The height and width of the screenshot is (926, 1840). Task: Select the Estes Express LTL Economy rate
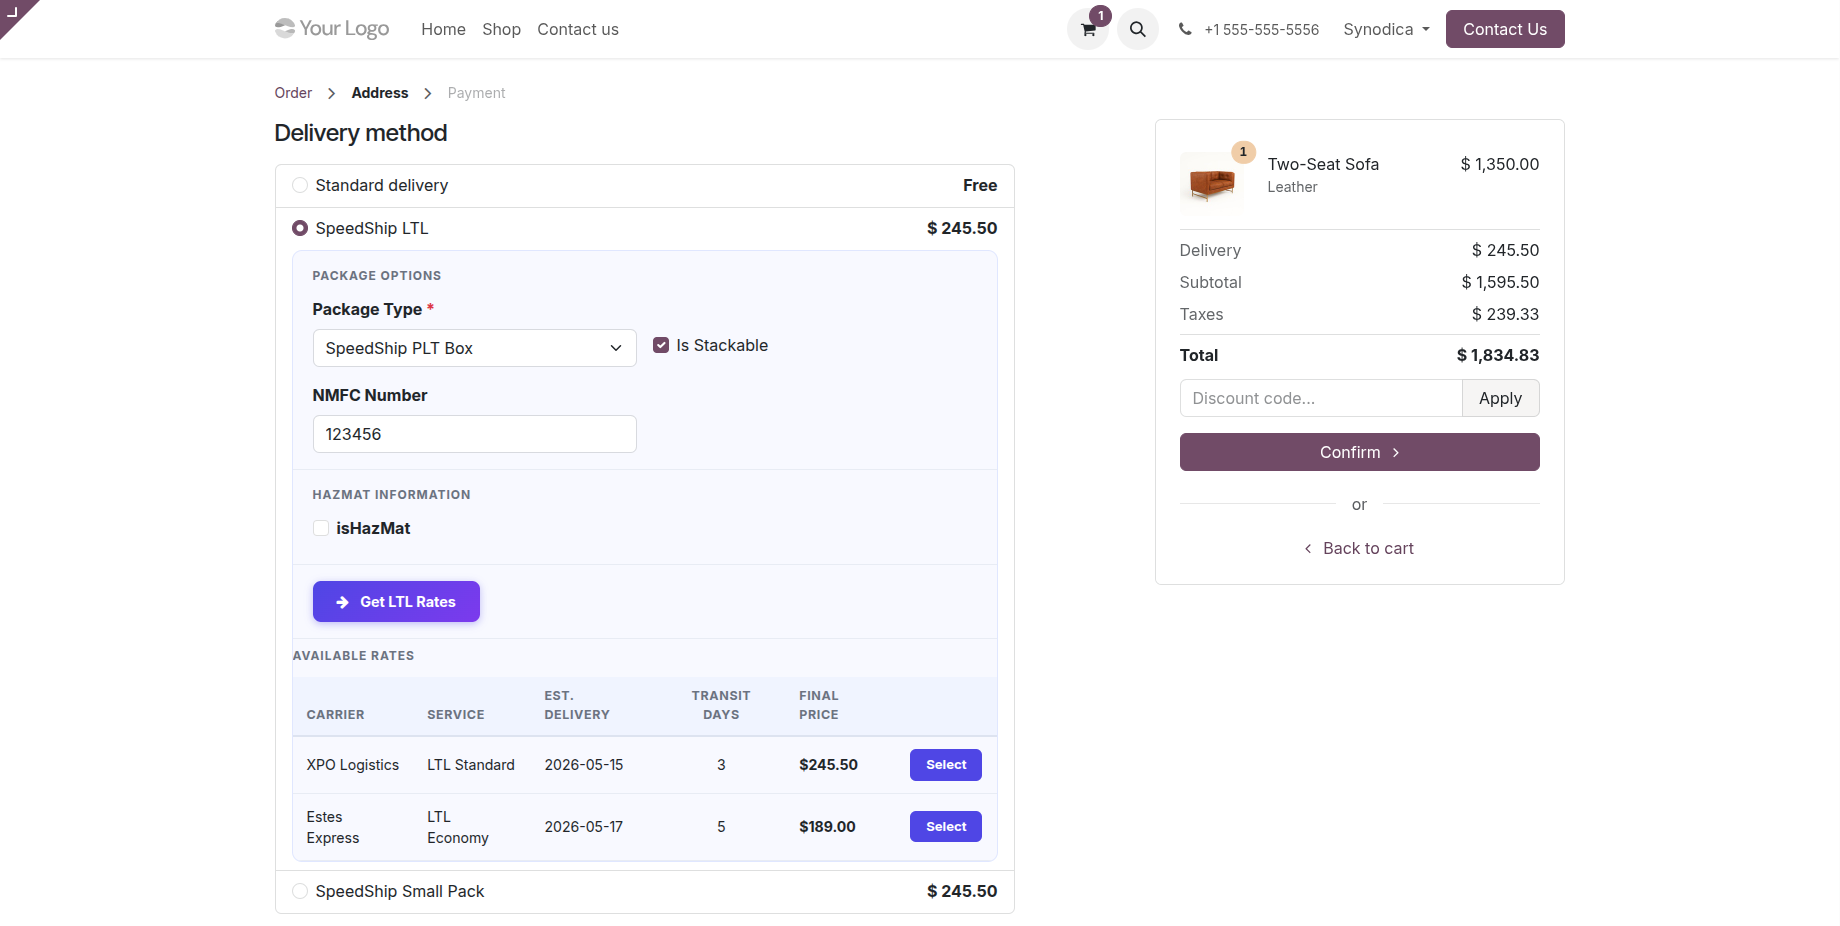point(946,827)
